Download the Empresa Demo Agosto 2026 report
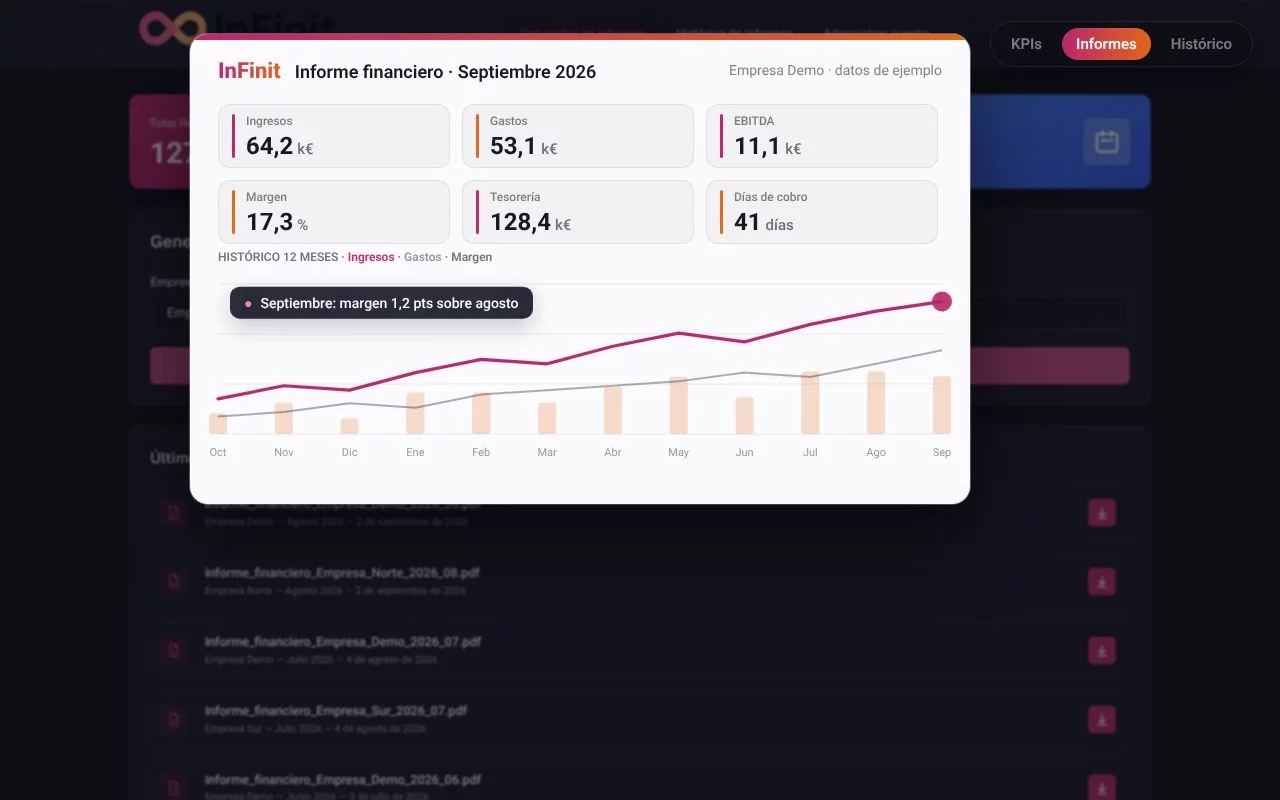Image resolution: width=1280 pixels, height=800 pixels. point(1101,513)
